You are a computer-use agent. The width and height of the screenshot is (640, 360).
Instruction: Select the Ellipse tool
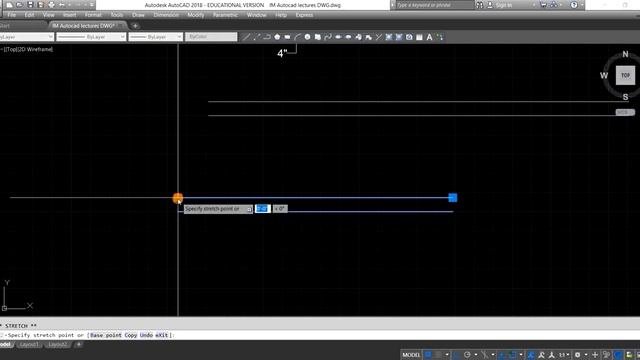pos(338,37)
